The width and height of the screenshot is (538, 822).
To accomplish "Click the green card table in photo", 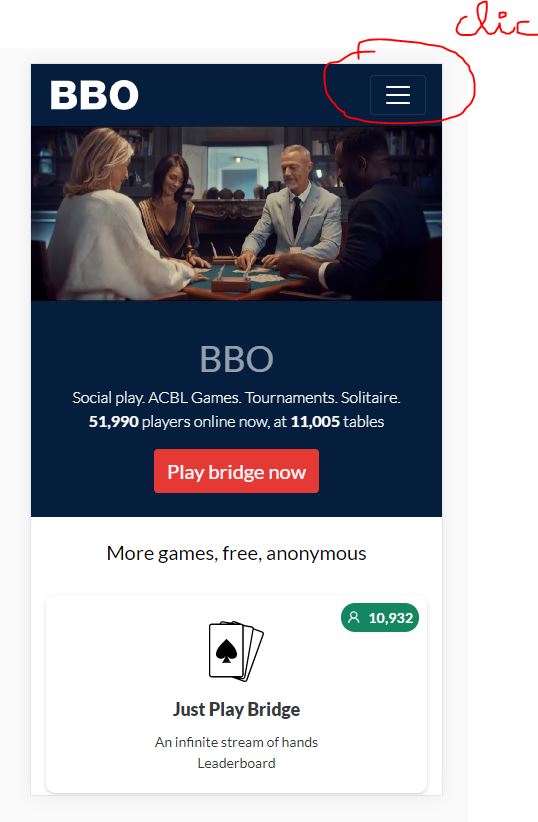I will 246,278.
